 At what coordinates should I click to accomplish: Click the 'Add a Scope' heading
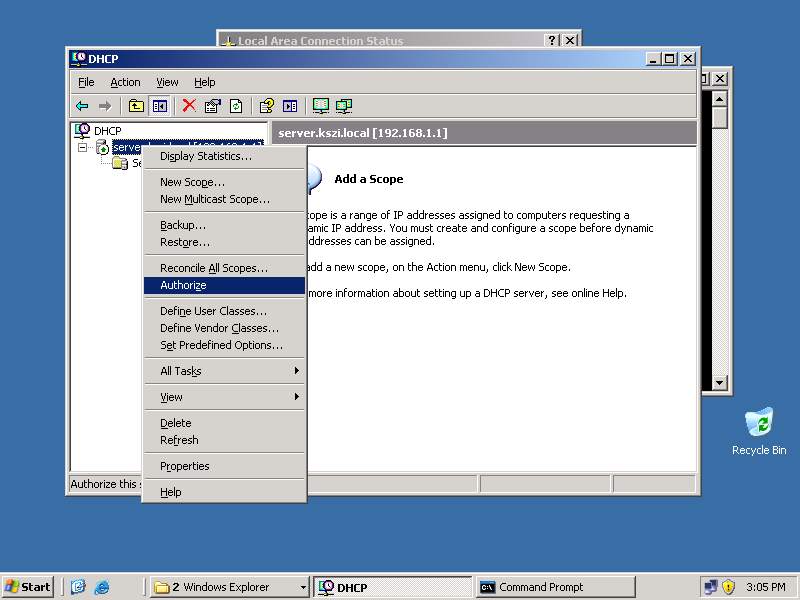pos(369,179)
